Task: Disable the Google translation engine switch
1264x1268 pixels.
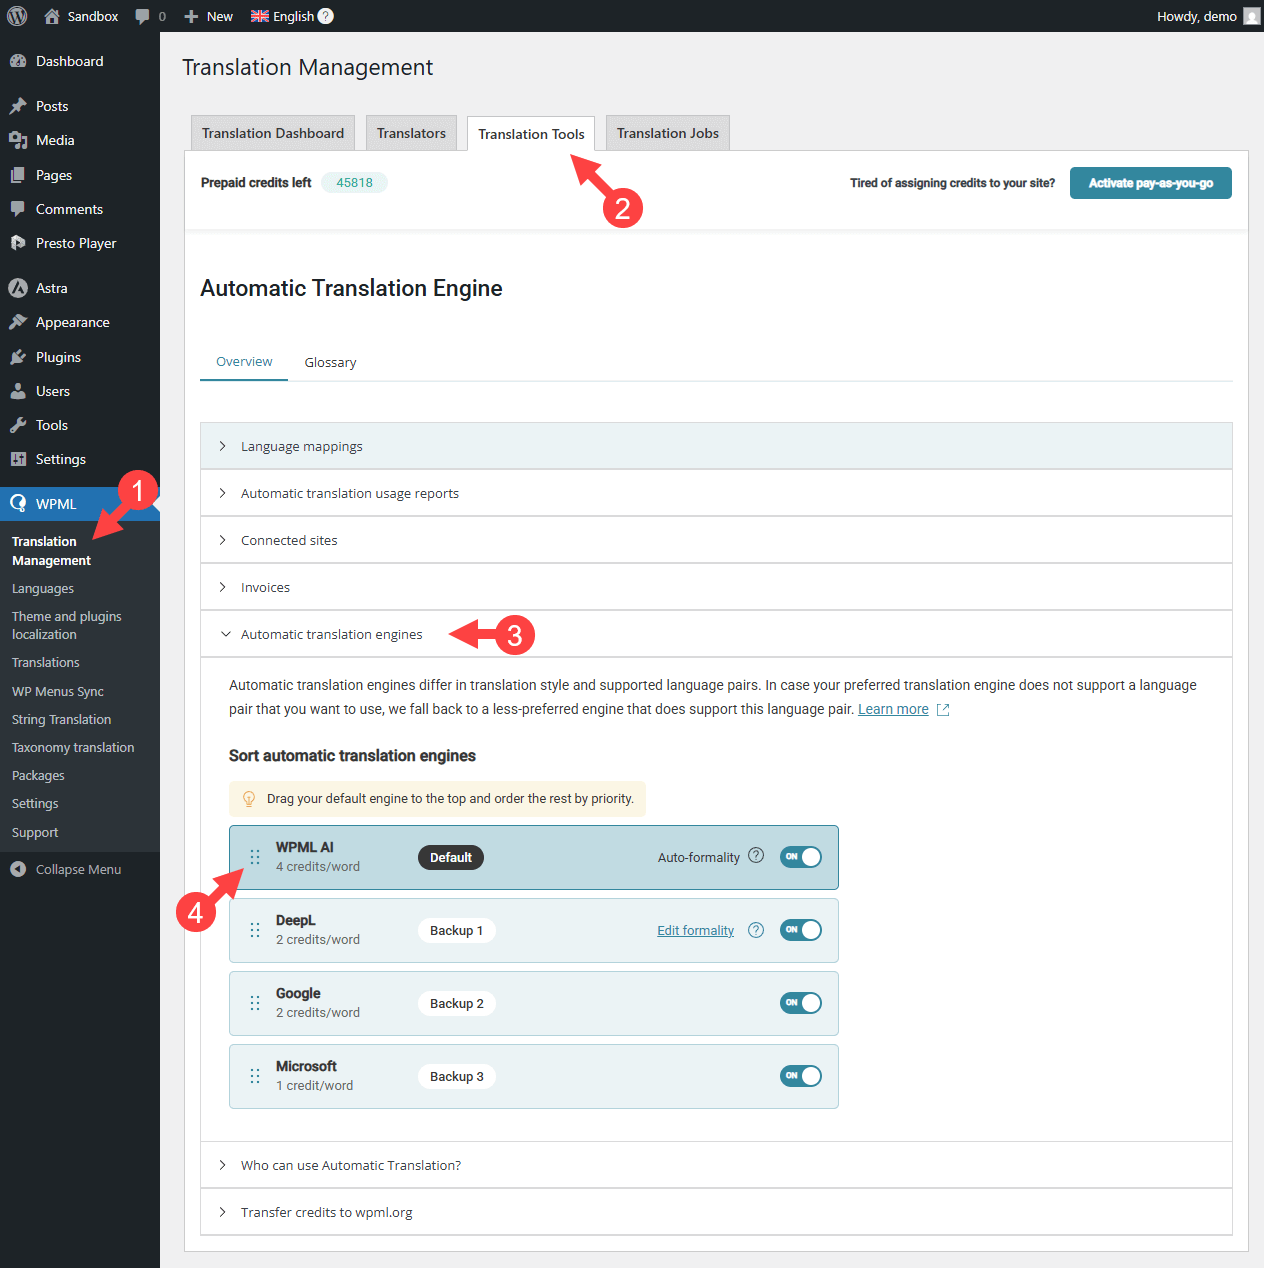Action: tap(801, 1003)
